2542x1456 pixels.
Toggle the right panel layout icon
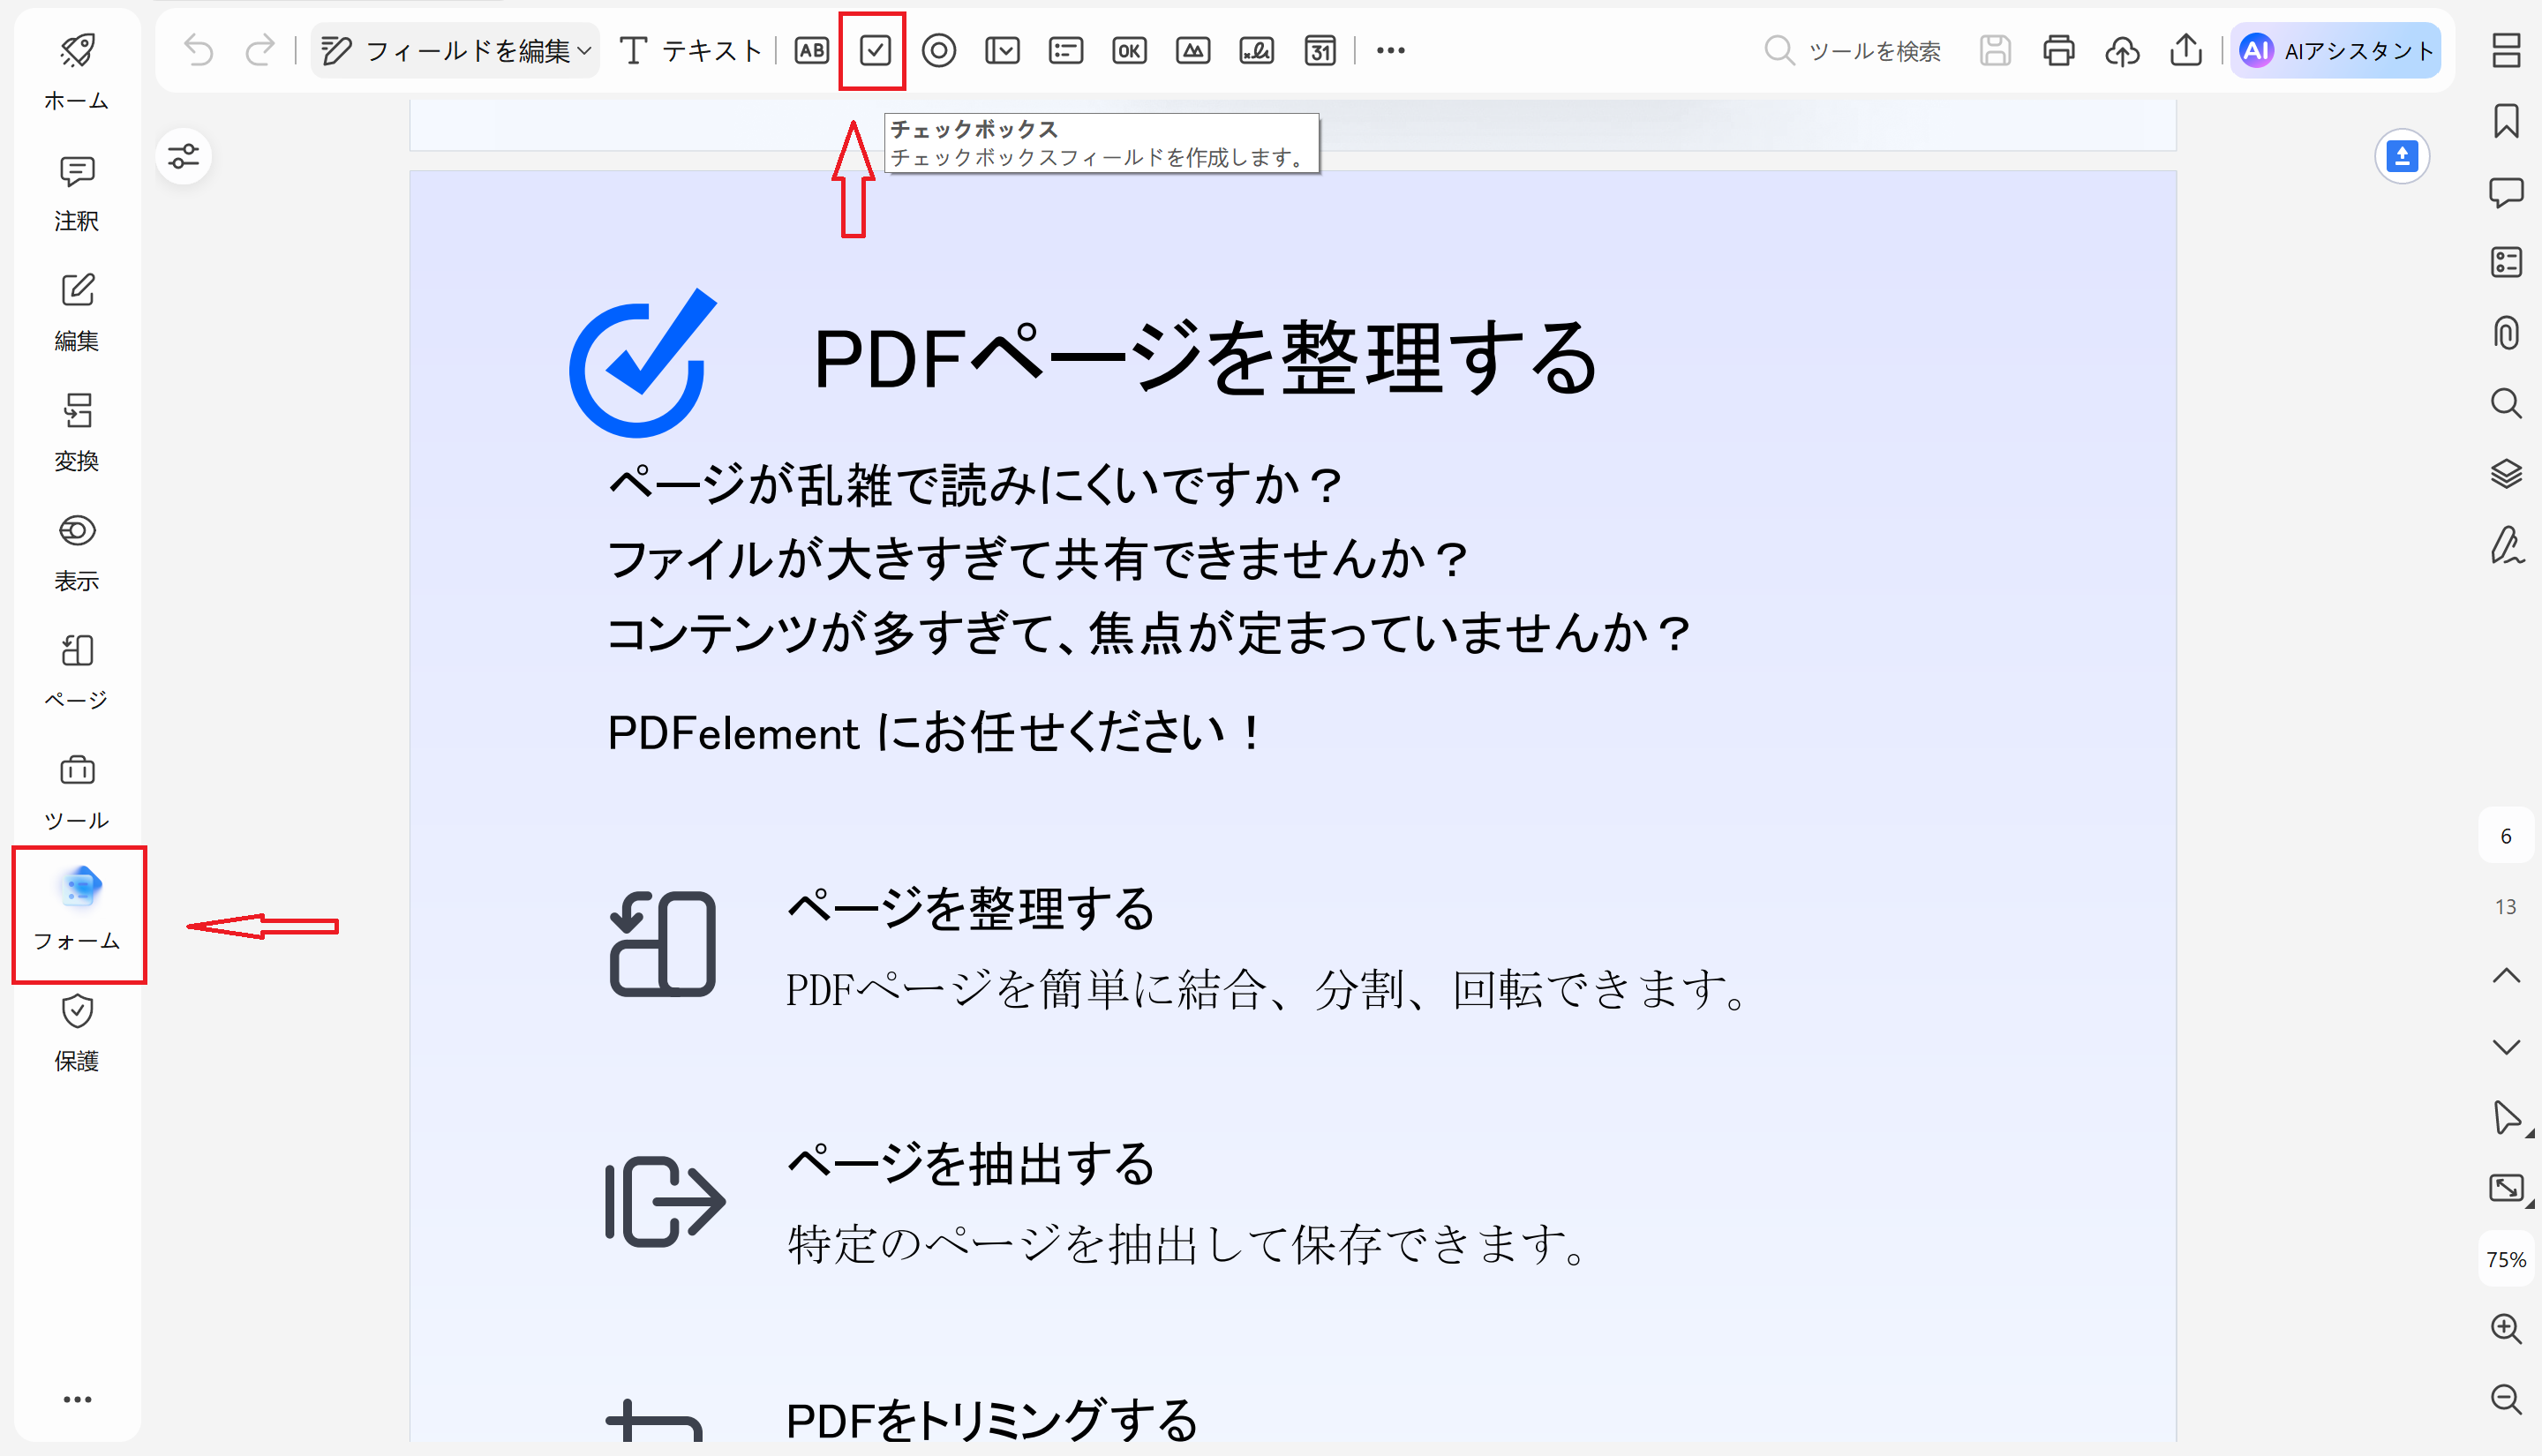tap(2506, 50)
